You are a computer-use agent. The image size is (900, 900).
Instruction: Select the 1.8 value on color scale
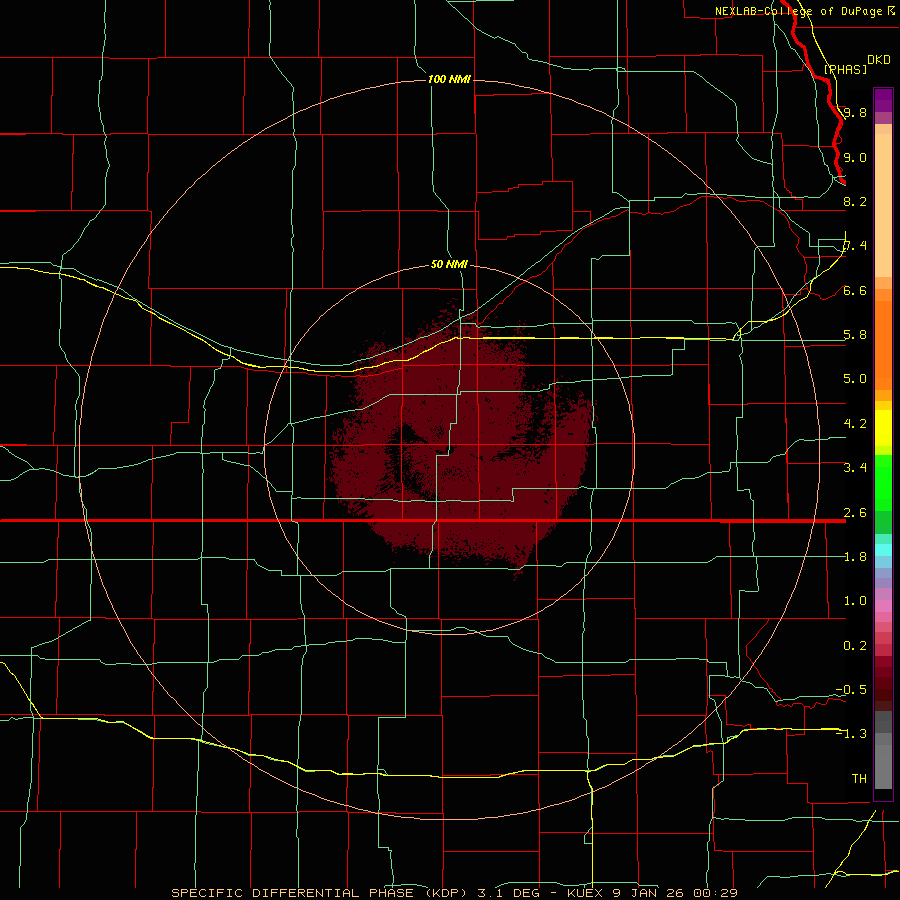tap(855, 557)
